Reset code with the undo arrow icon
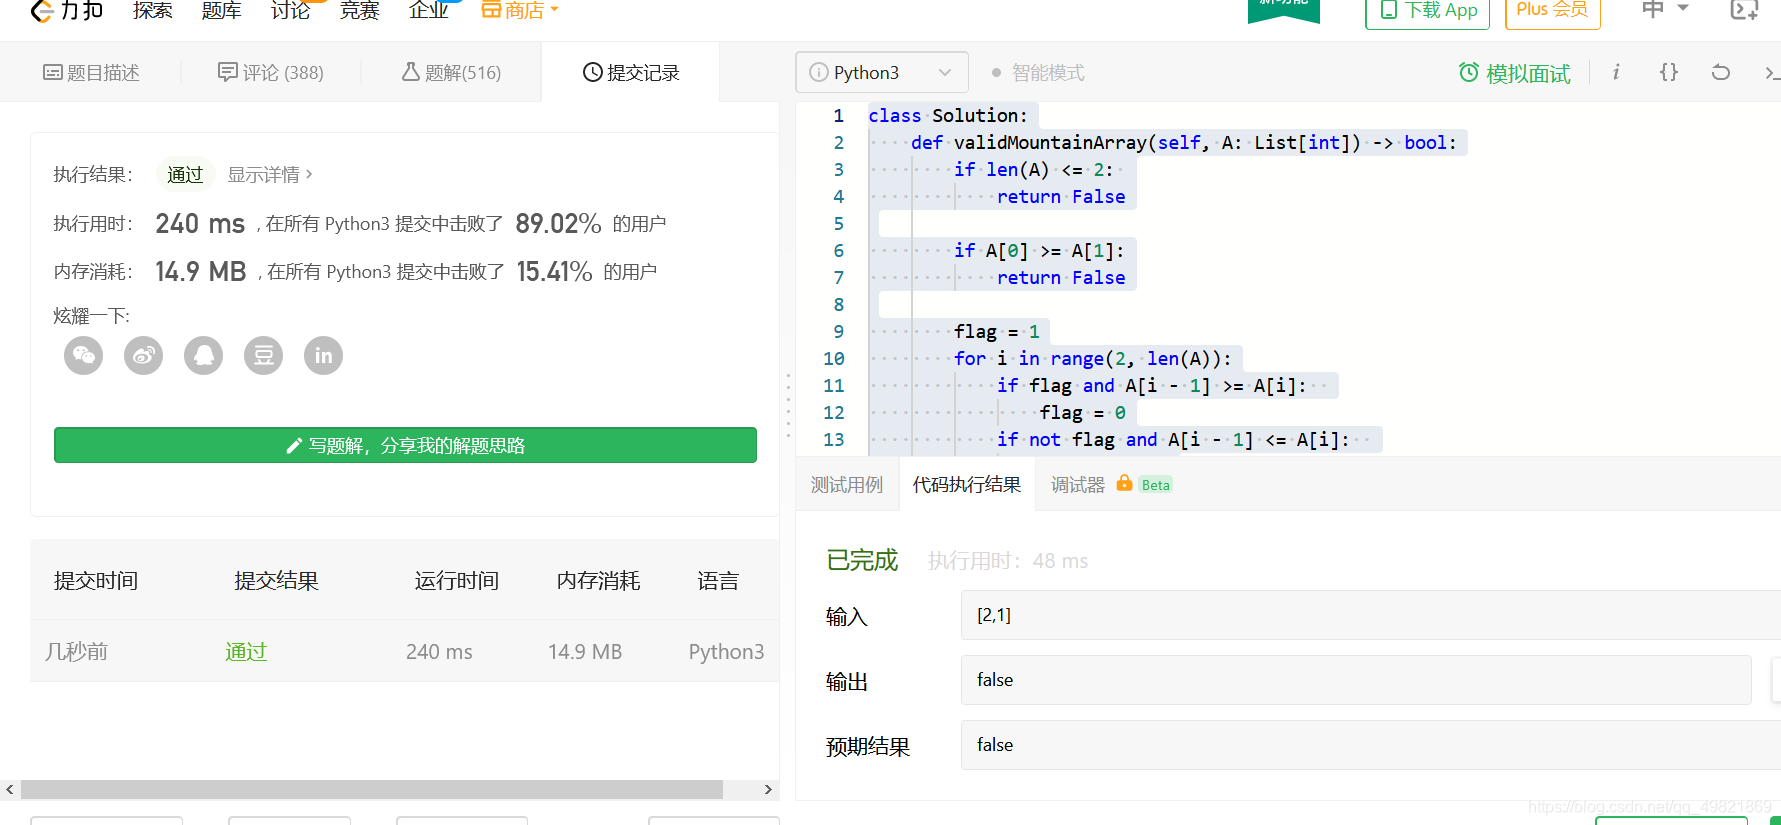This screenshot has height=825, width=1781. [1721, 72]
